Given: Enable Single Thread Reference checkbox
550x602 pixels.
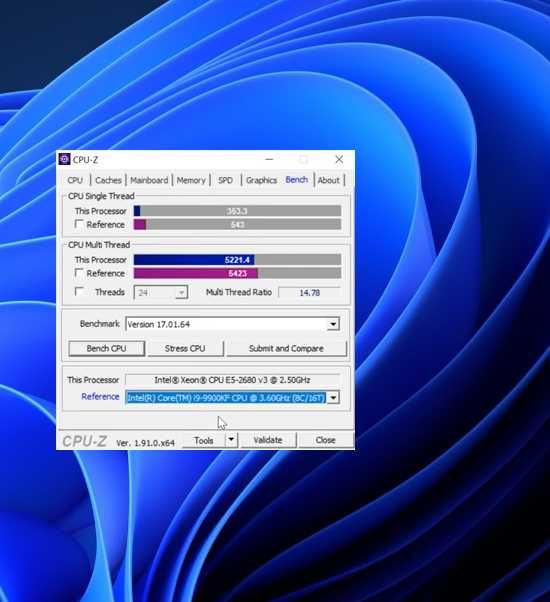Looking at the screenshot, I should coord(79,224).
